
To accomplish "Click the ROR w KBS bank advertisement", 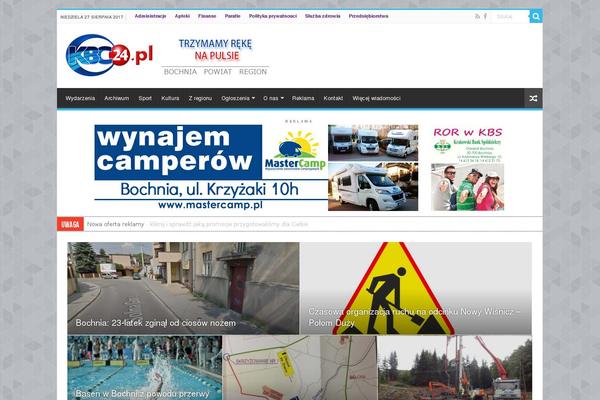I will click(x=467, y=169).
